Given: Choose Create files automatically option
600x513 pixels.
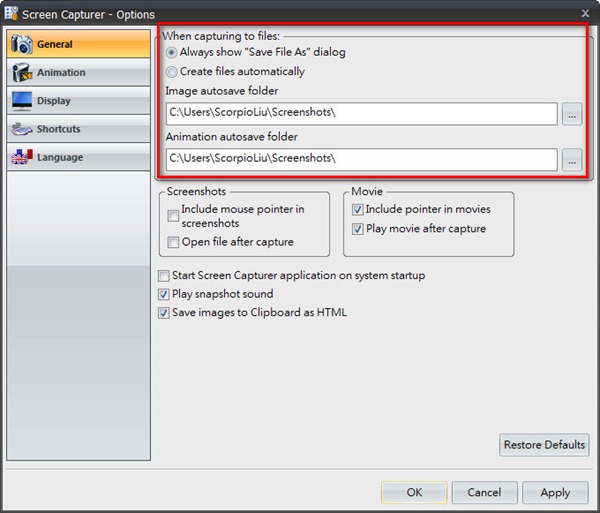Looking at the screenshot, I should pos(171,72).
